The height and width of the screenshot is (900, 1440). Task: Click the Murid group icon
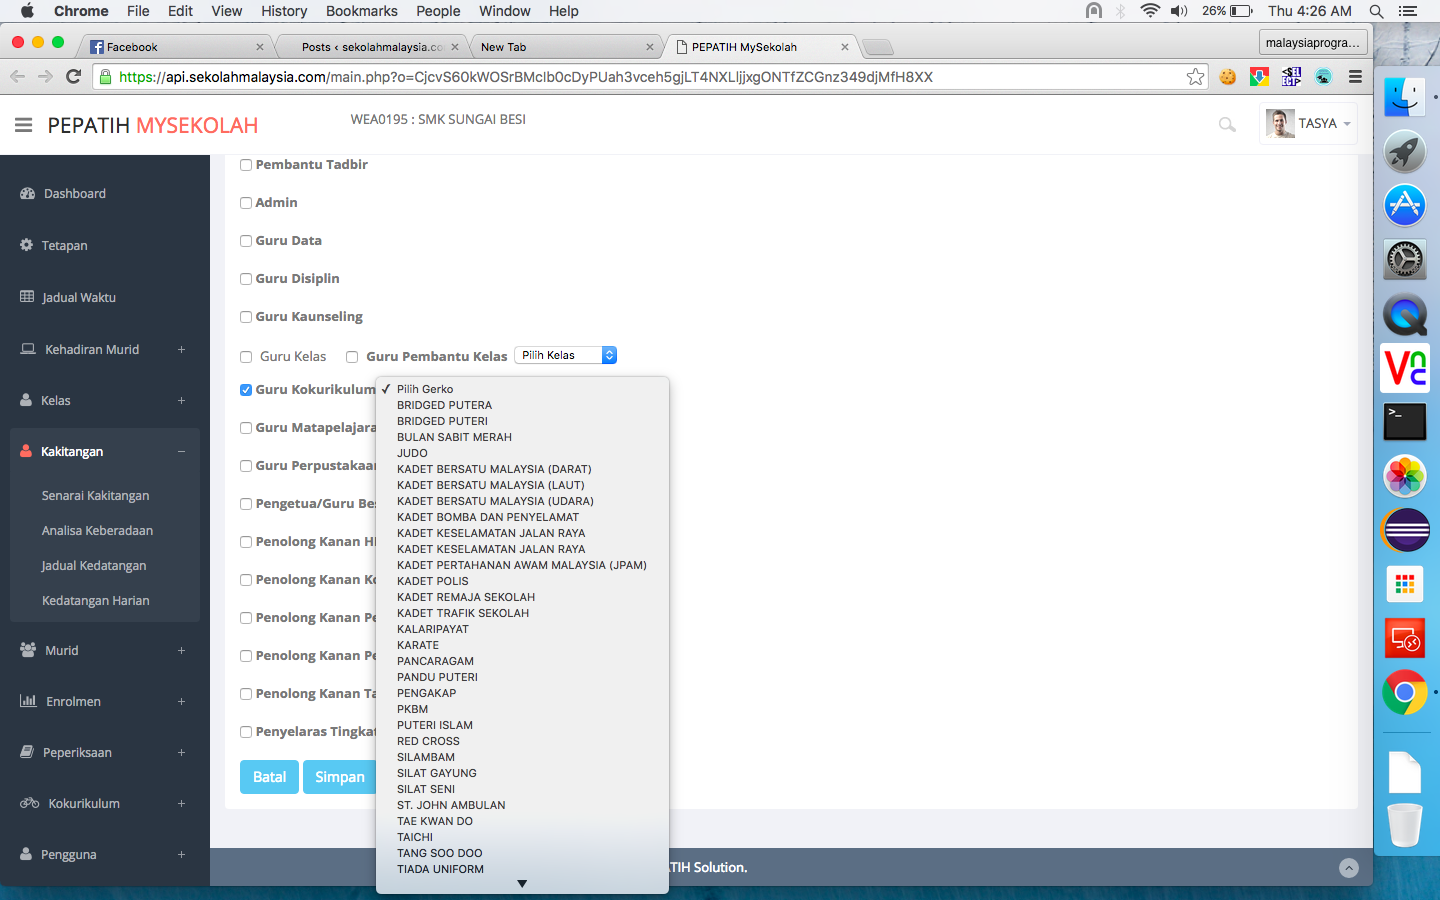click(x=28, y=650)
